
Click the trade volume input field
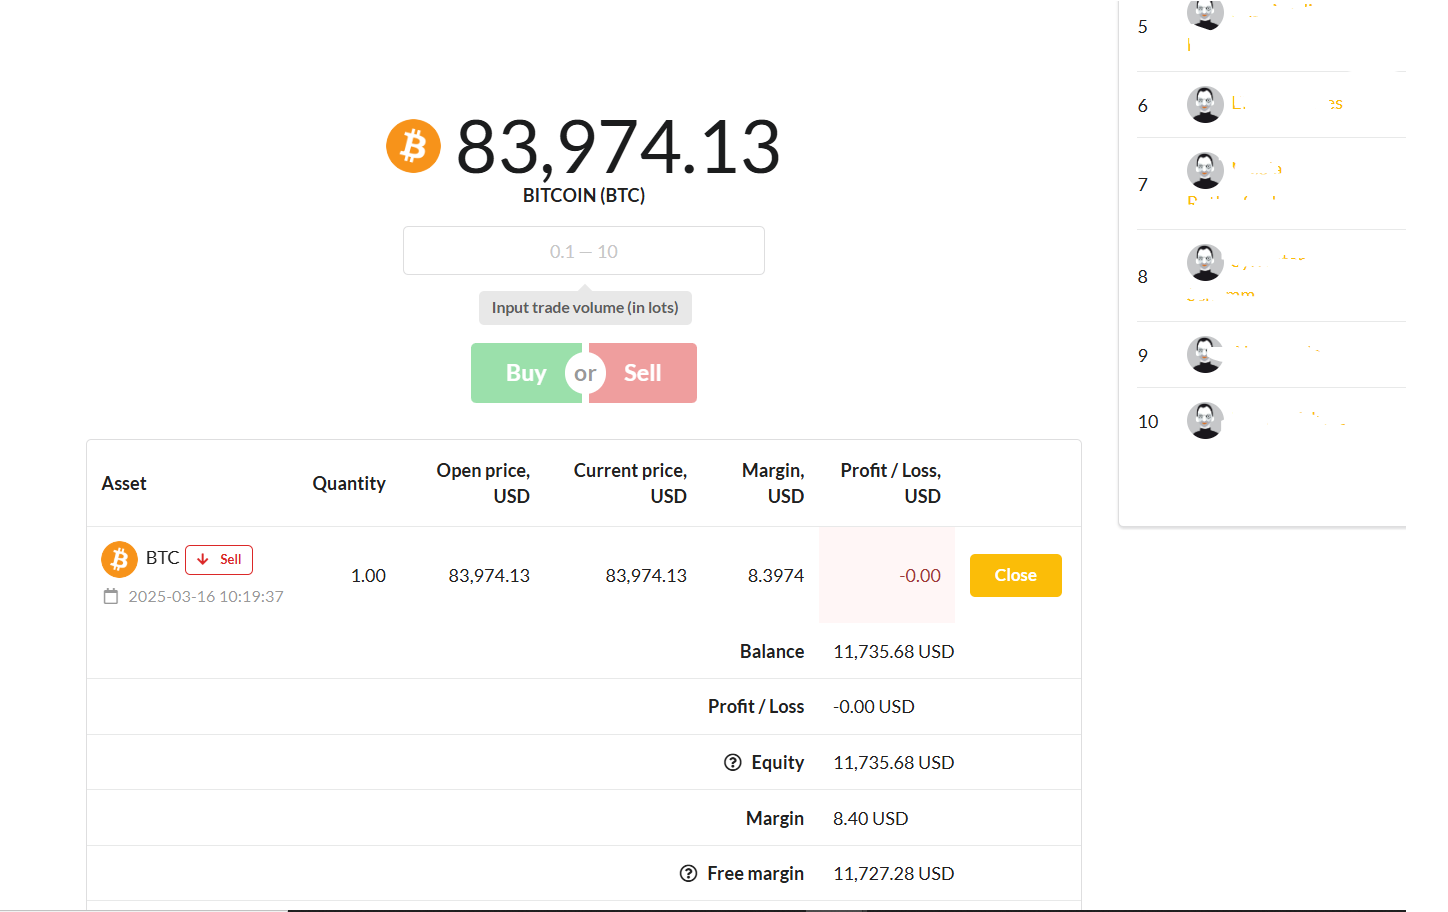[x=584, y=250]
